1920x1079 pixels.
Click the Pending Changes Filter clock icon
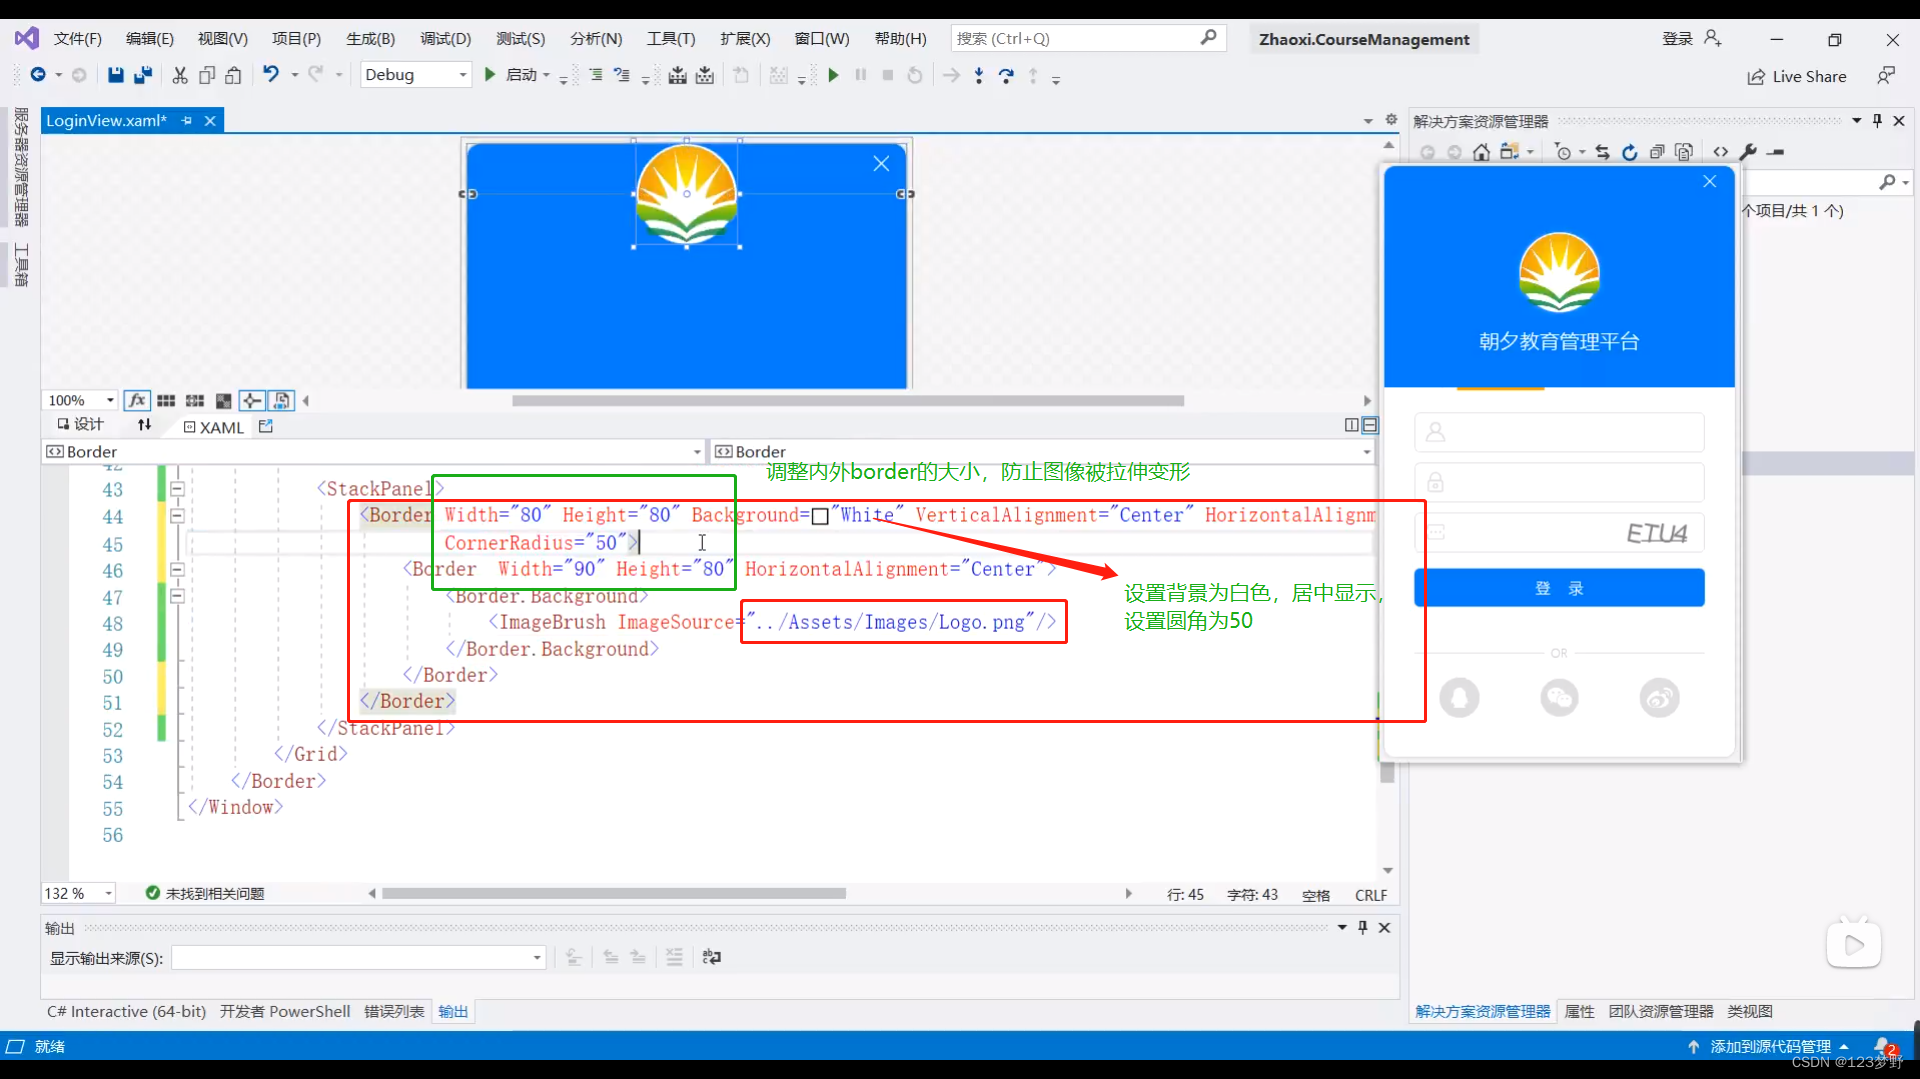pos(1564,152)
